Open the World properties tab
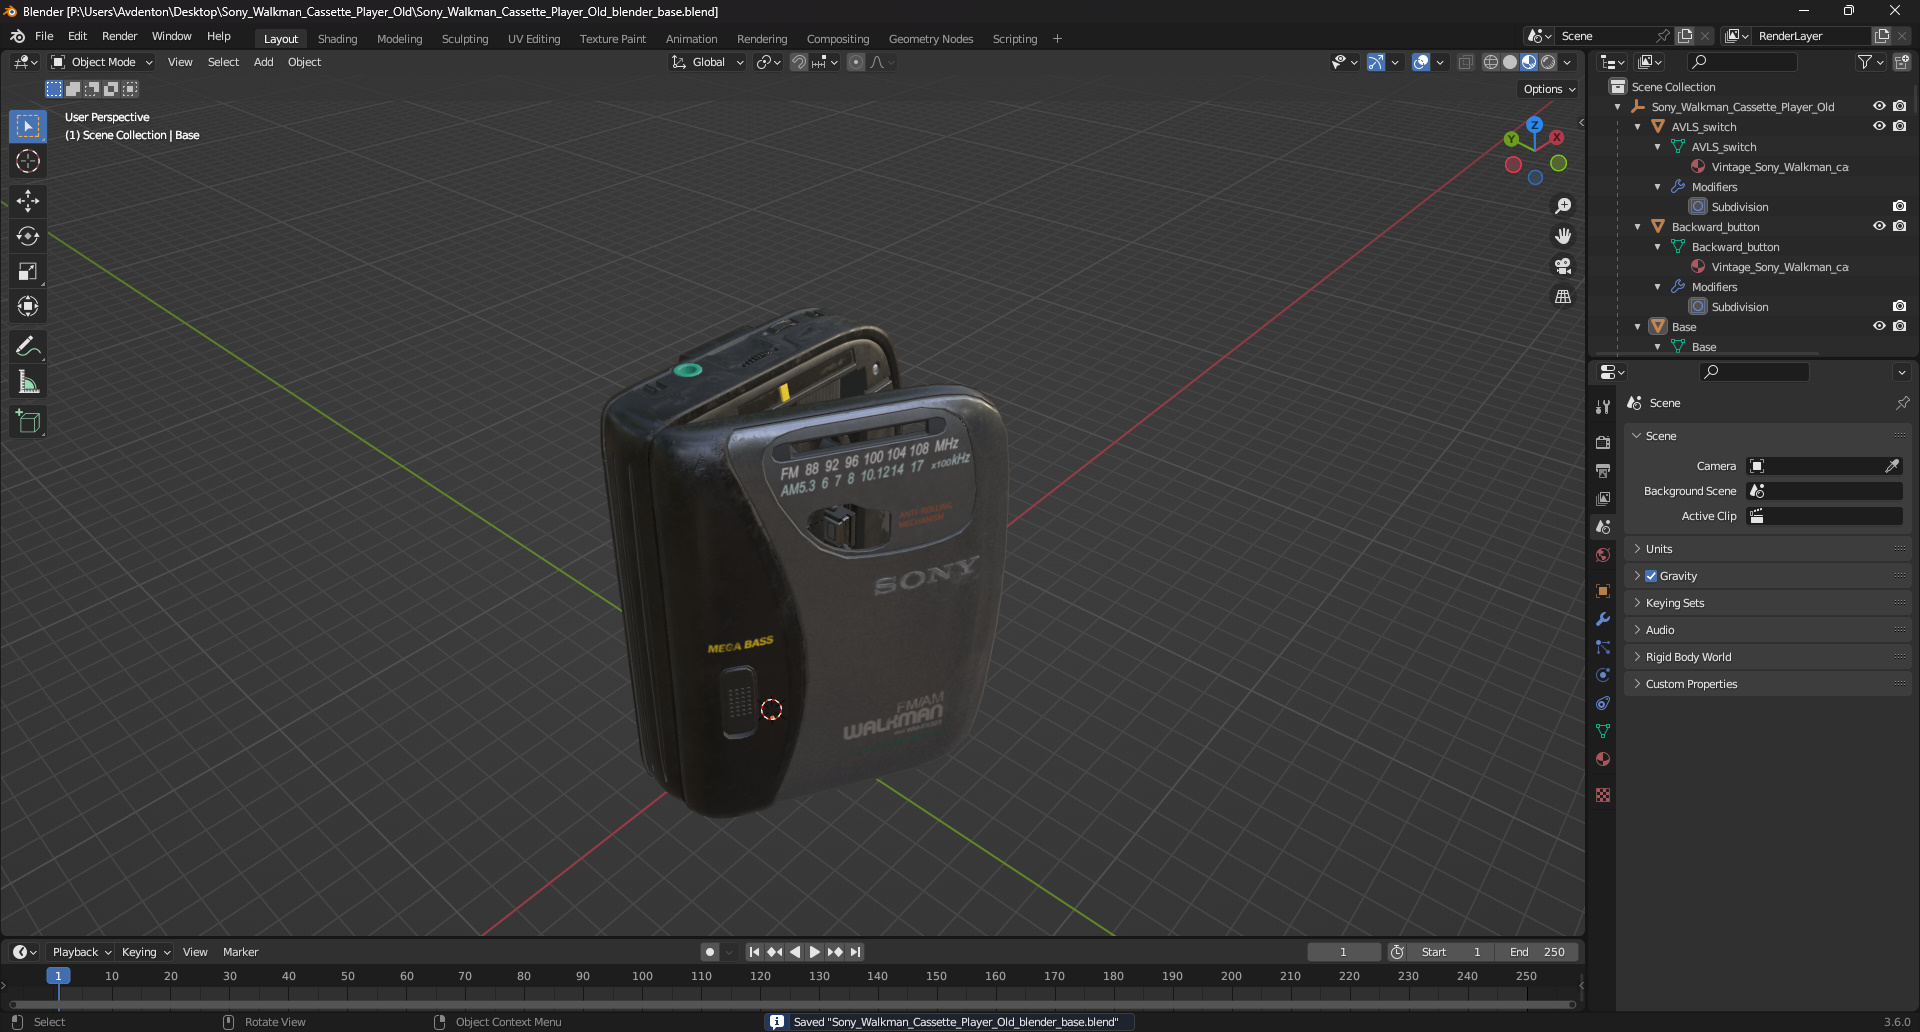Screen dimensions: 1920x1032 [1603, 555]
